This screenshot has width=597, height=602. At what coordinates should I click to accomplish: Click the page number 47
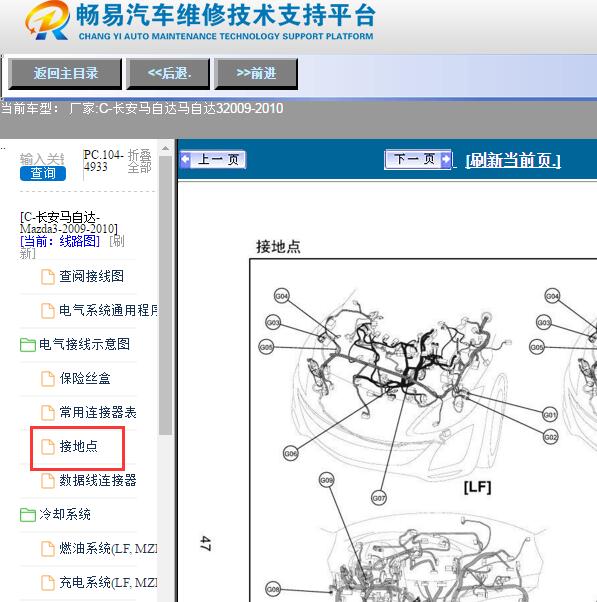point(205,544)
